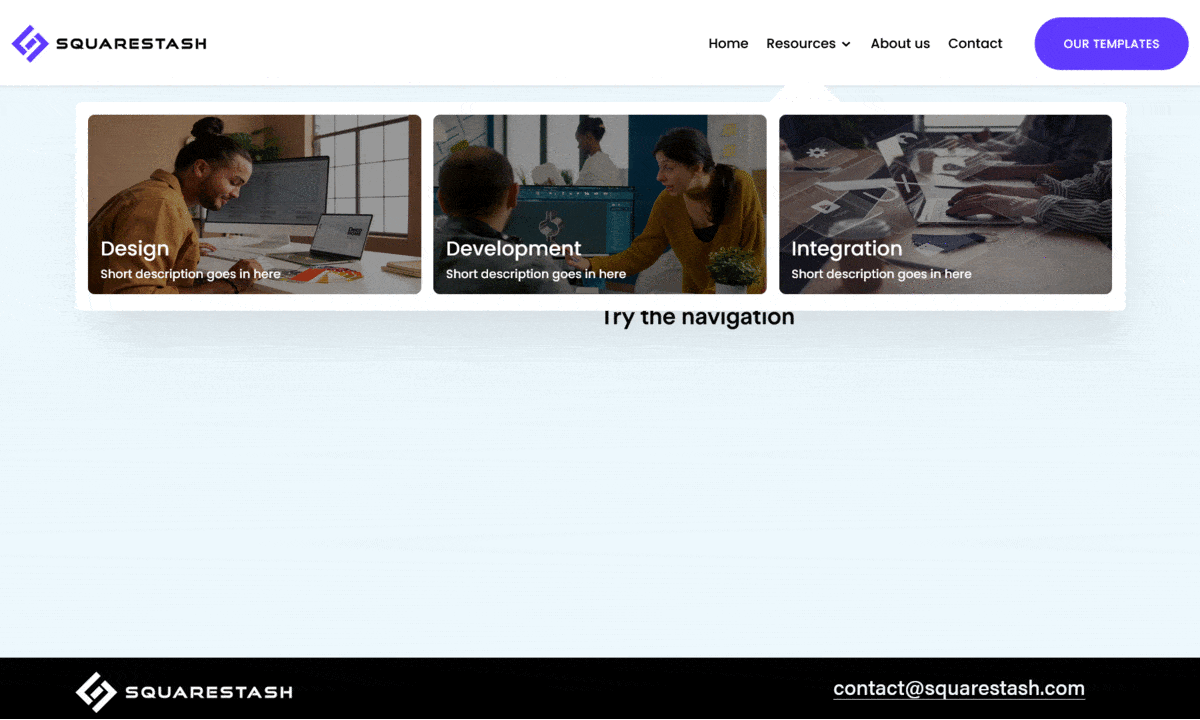Select Contact in the navigation bar
This screenshot has width=1200, height=720.
click(x=975, y=44)
